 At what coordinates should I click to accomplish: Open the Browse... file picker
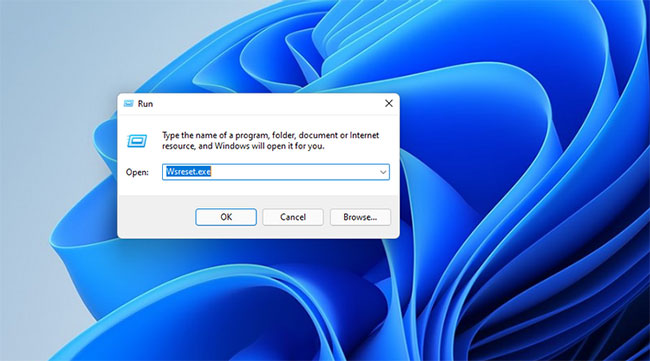coord(360,217)
